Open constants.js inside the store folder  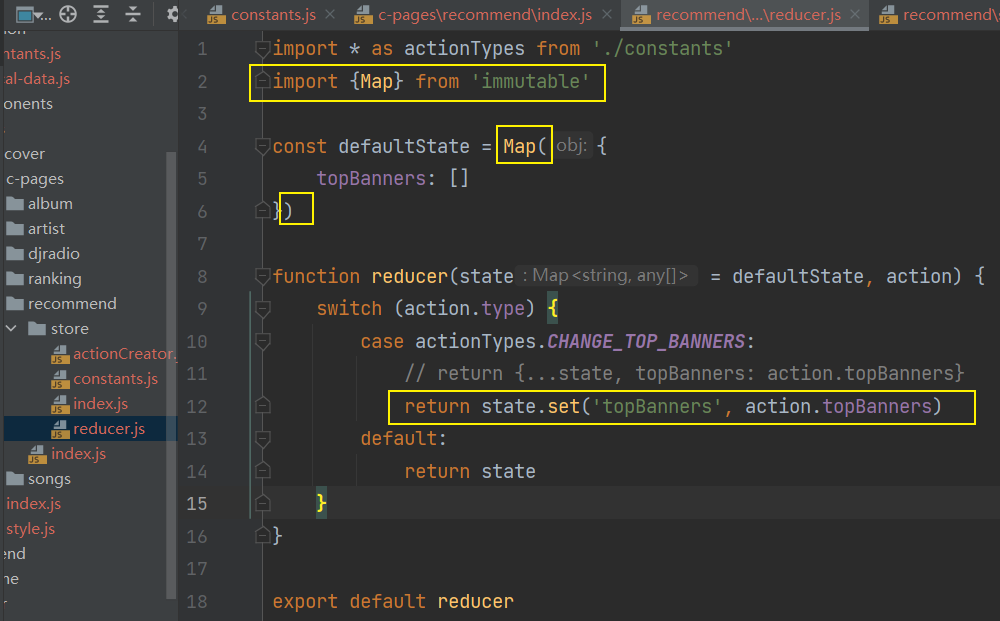click(x=115, y=379)
